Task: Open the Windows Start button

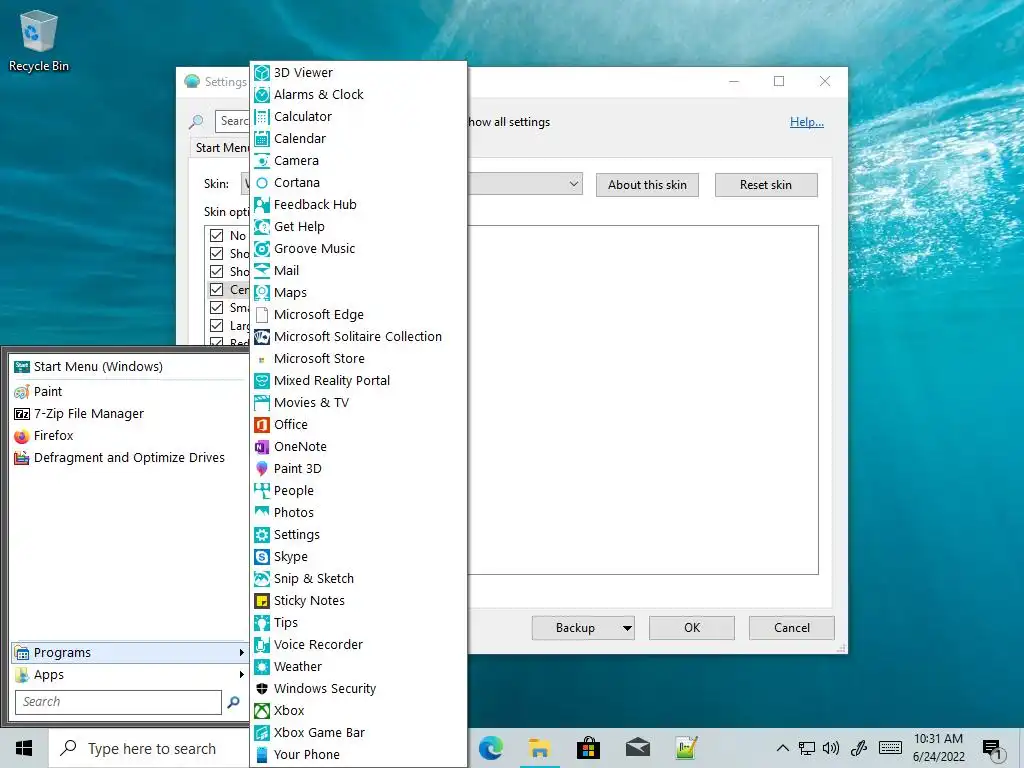Action: (x=24, y=748)
